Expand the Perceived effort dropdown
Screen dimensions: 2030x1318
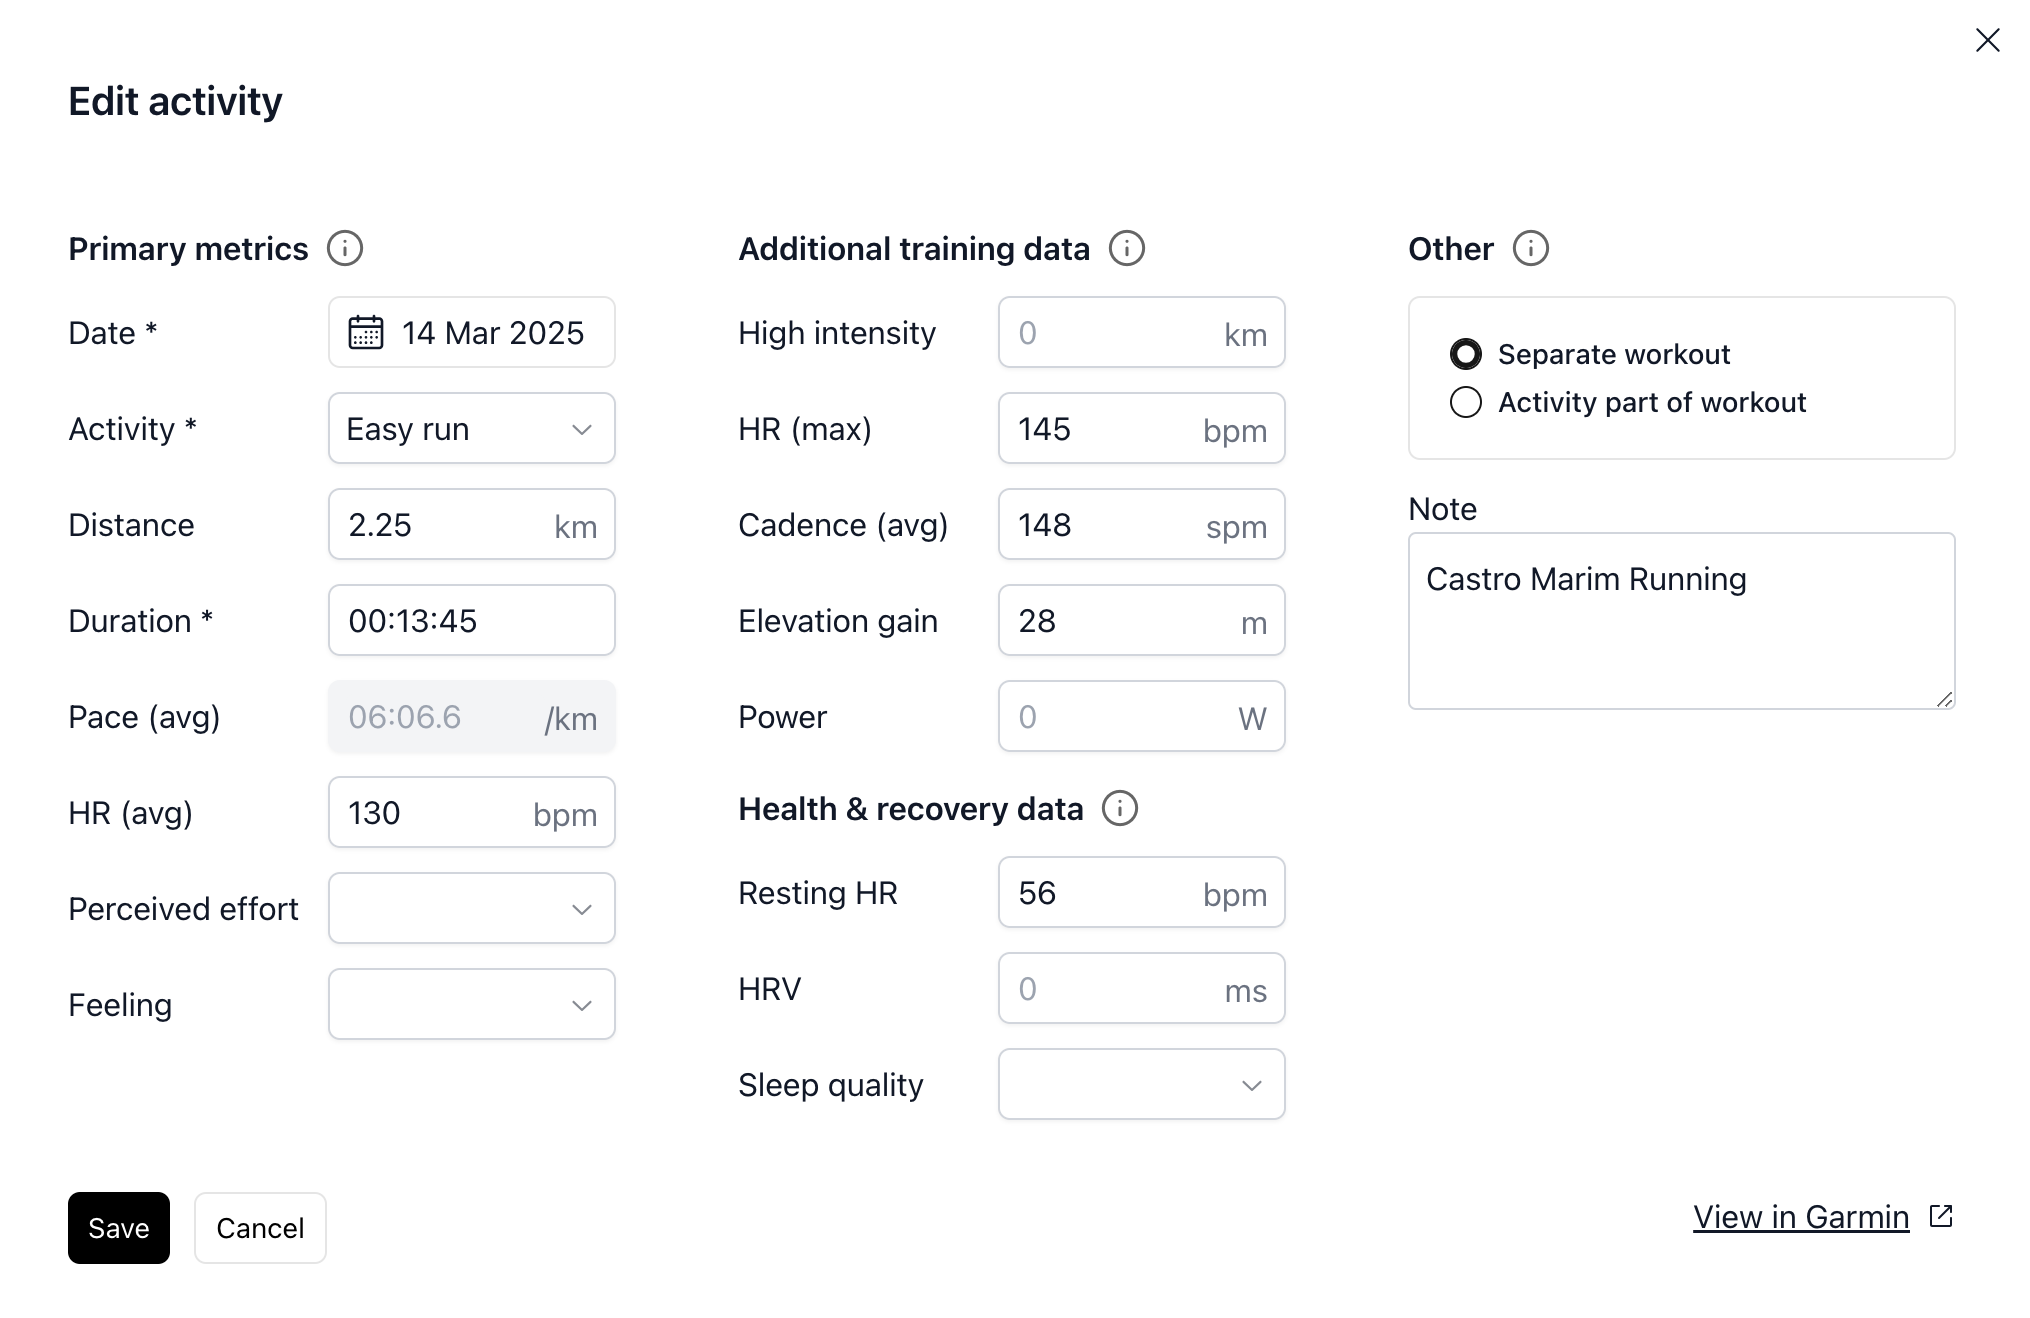click(x=472, y=908)
